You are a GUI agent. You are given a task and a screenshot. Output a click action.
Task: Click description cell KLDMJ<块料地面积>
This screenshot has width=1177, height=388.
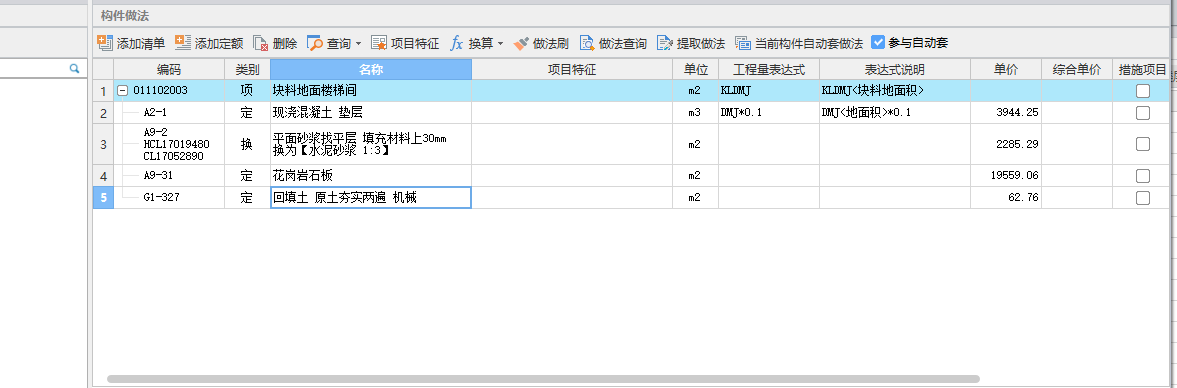click(895, 91)
